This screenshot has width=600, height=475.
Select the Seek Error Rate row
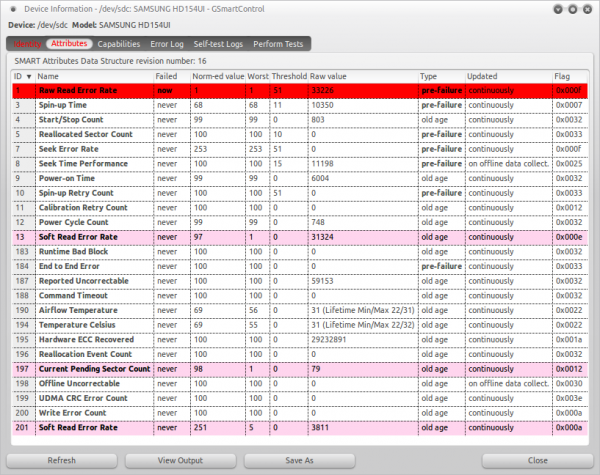pos(300,149)
